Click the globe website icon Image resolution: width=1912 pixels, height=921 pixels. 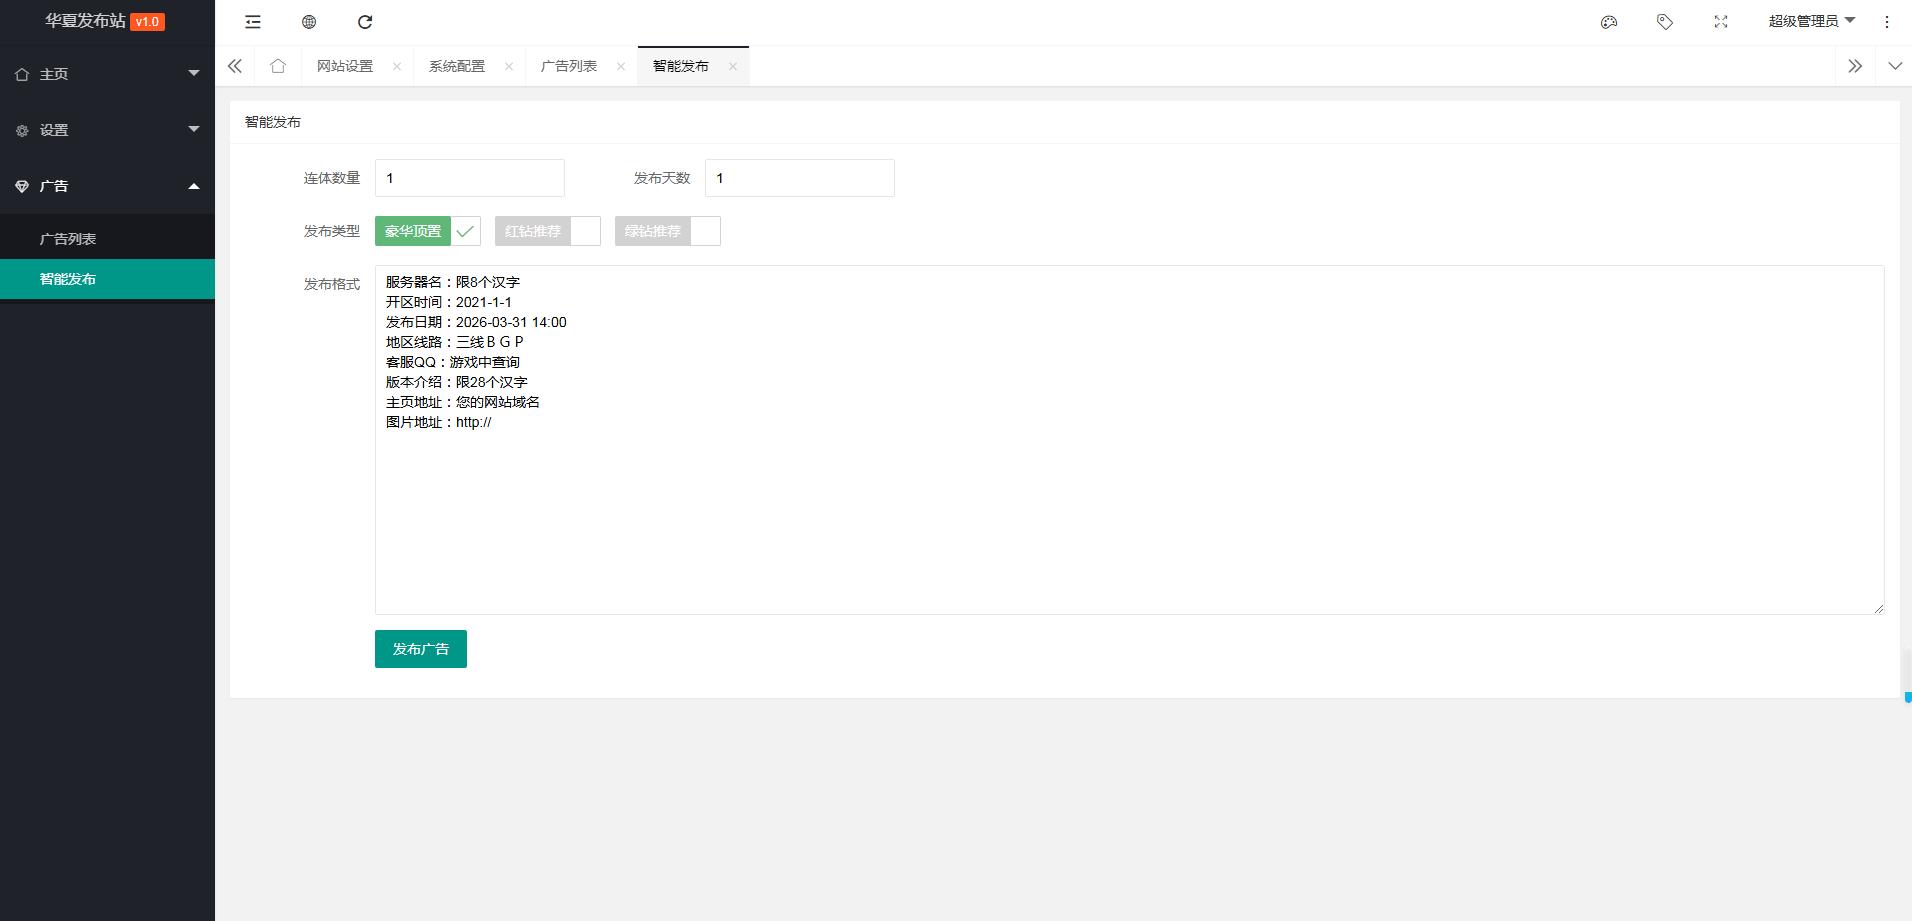[x=309, y=22]
